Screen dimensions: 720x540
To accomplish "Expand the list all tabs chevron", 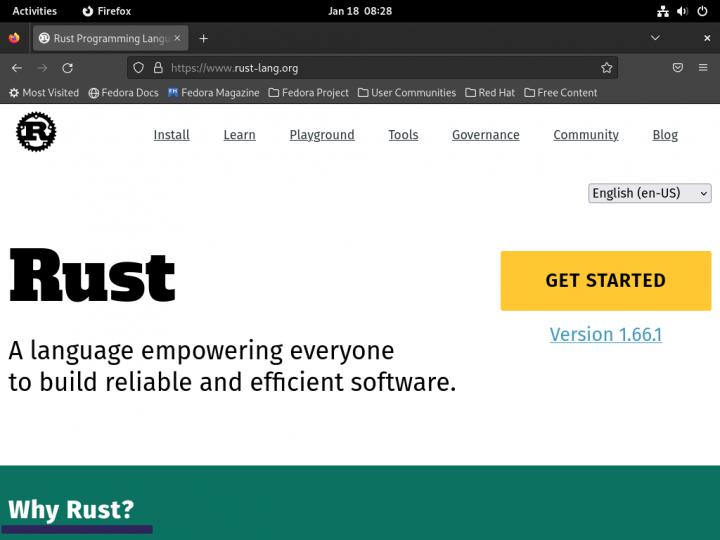I will click(655, 38).
